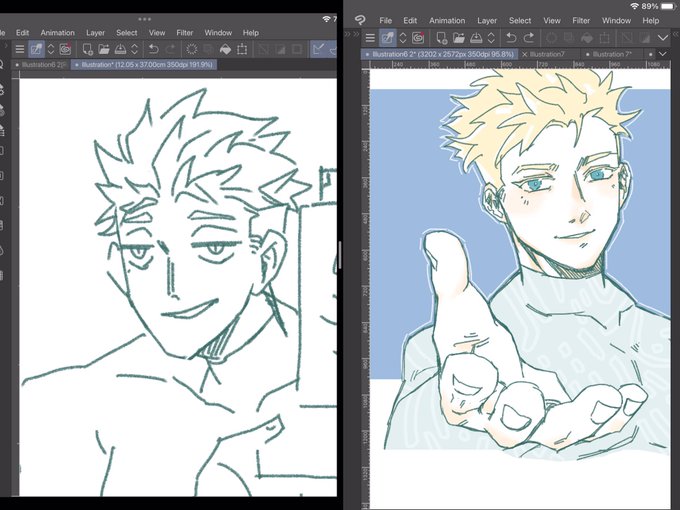The height and width of the screenshot is (510, 680).
Task: Expand the stepper arrows beside the save icon, right window
Action: [x=491, y=38]
